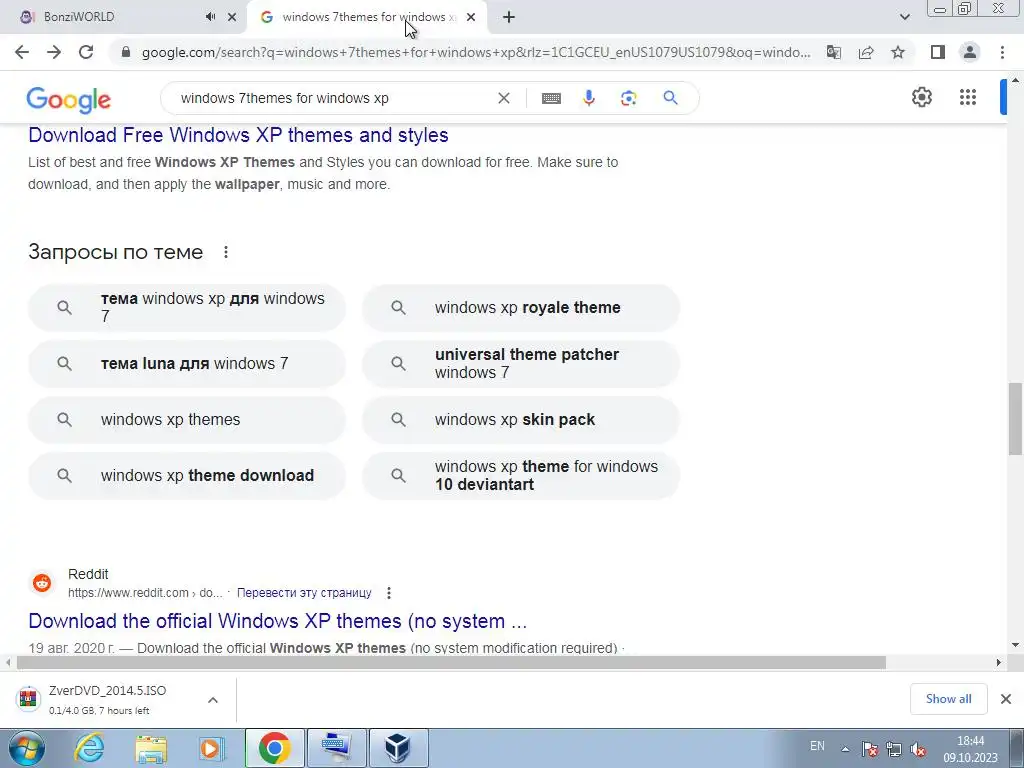Close the windows 7themes tab
Screen dimensions: 1024x768
[x=471, y=17]
